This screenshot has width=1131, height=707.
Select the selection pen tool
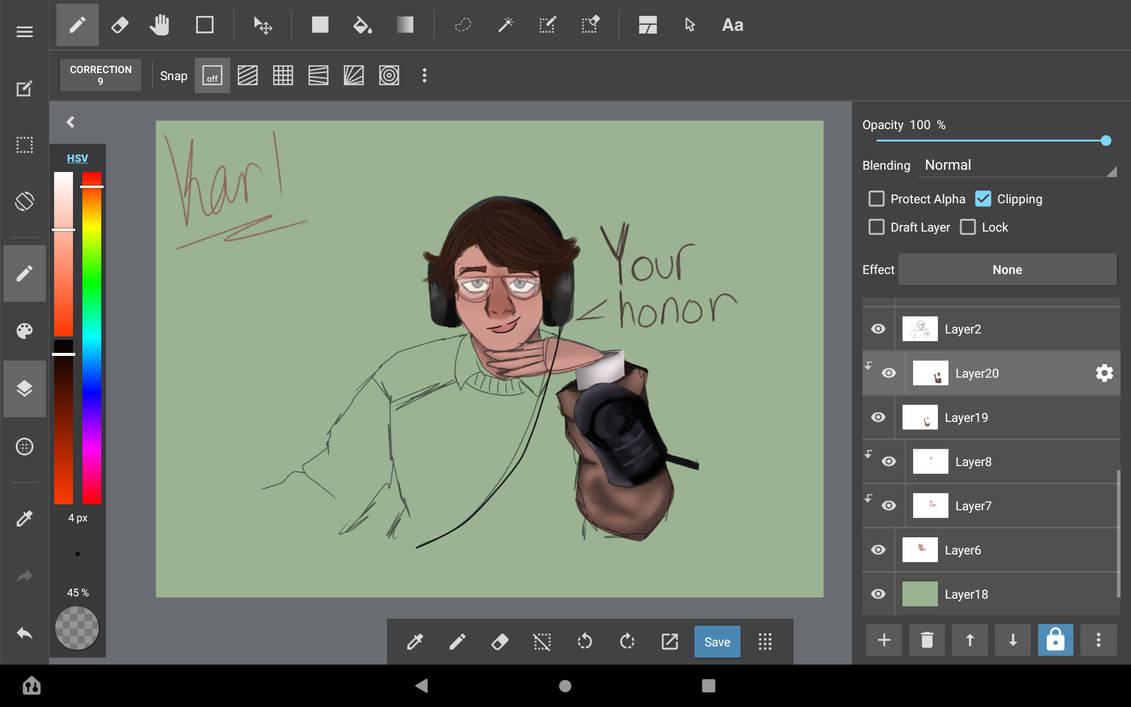point(547,25)
